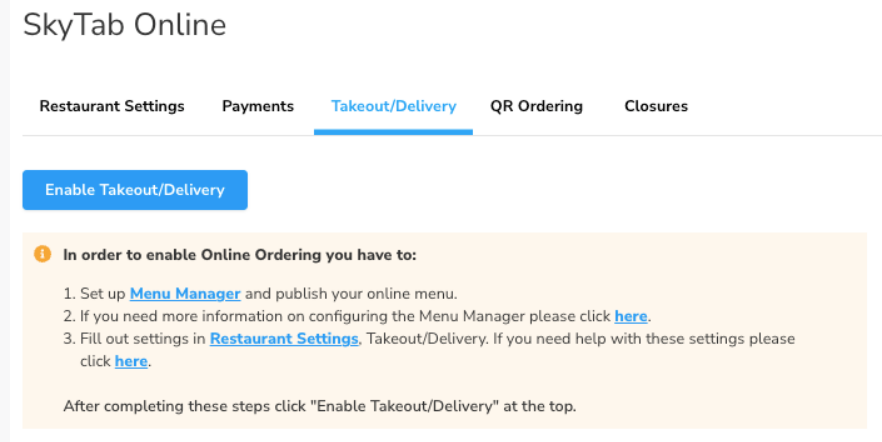Open the Restaurant Settings link in step 3
This screenshot has width=882, height=442.
tap(284, 339)
